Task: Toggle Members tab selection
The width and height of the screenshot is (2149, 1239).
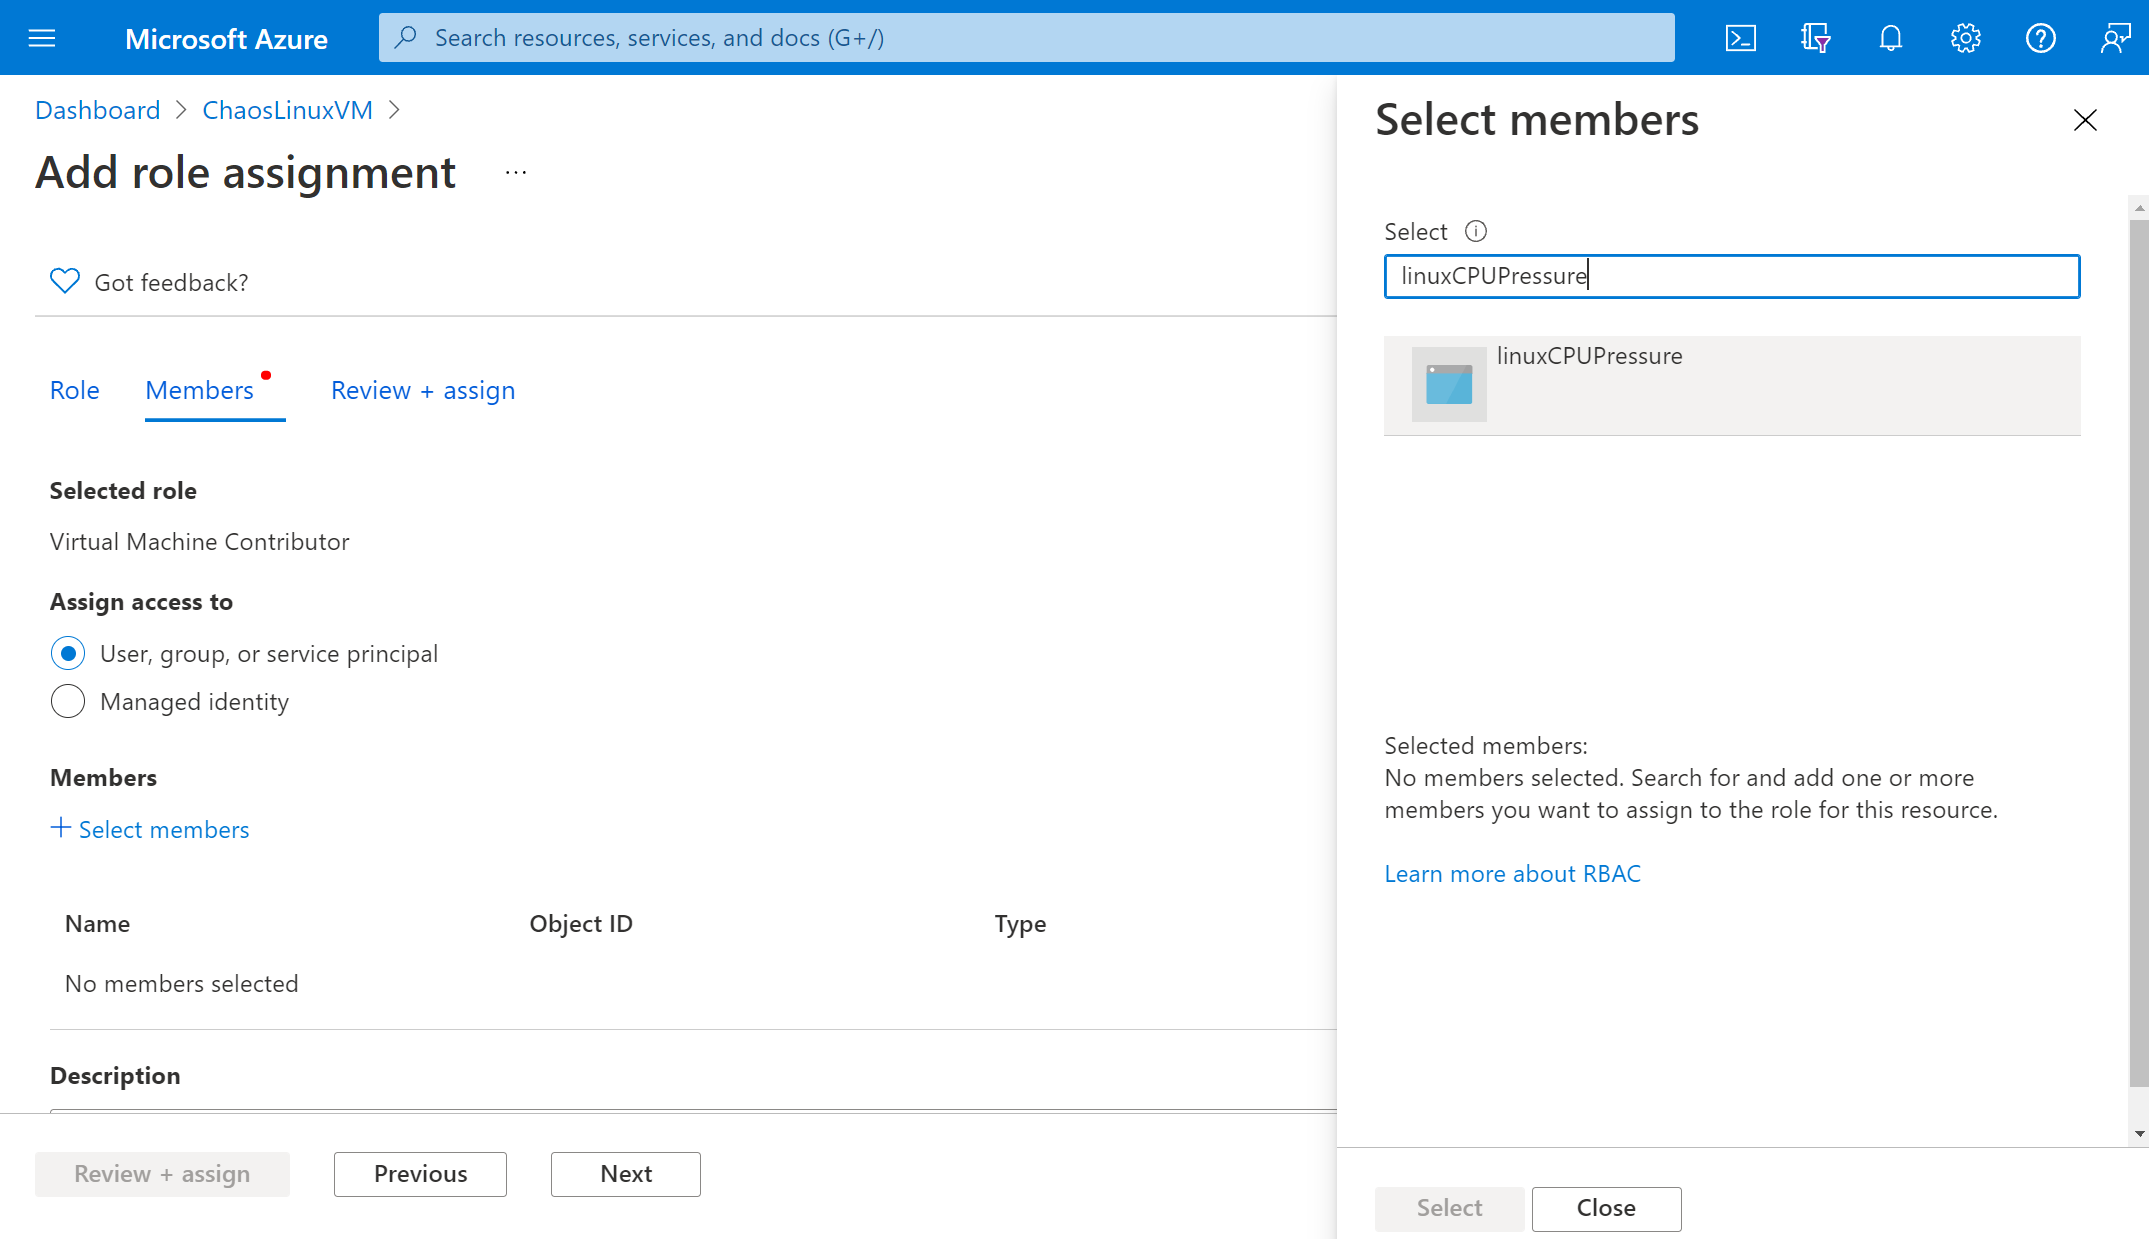Action: click(x=199, y=390)
